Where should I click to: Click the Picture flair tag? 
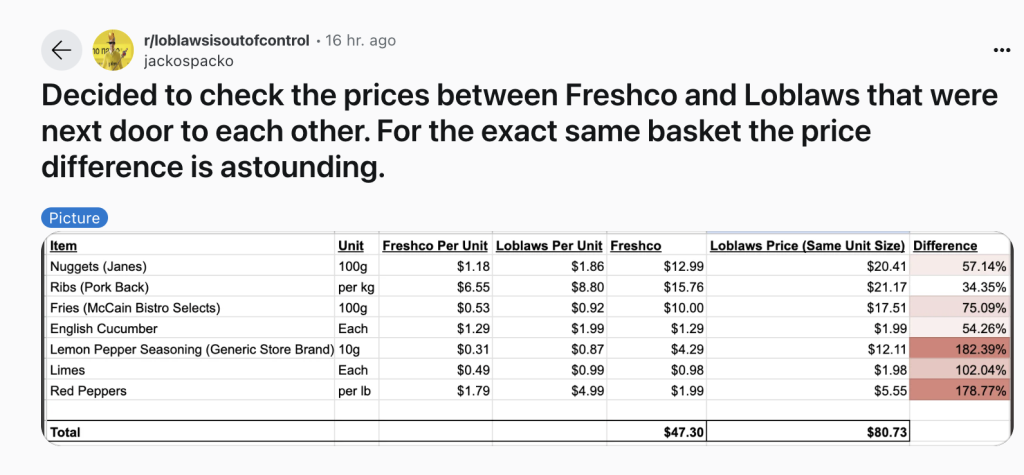pyautogui.click(x=74, y=218)
